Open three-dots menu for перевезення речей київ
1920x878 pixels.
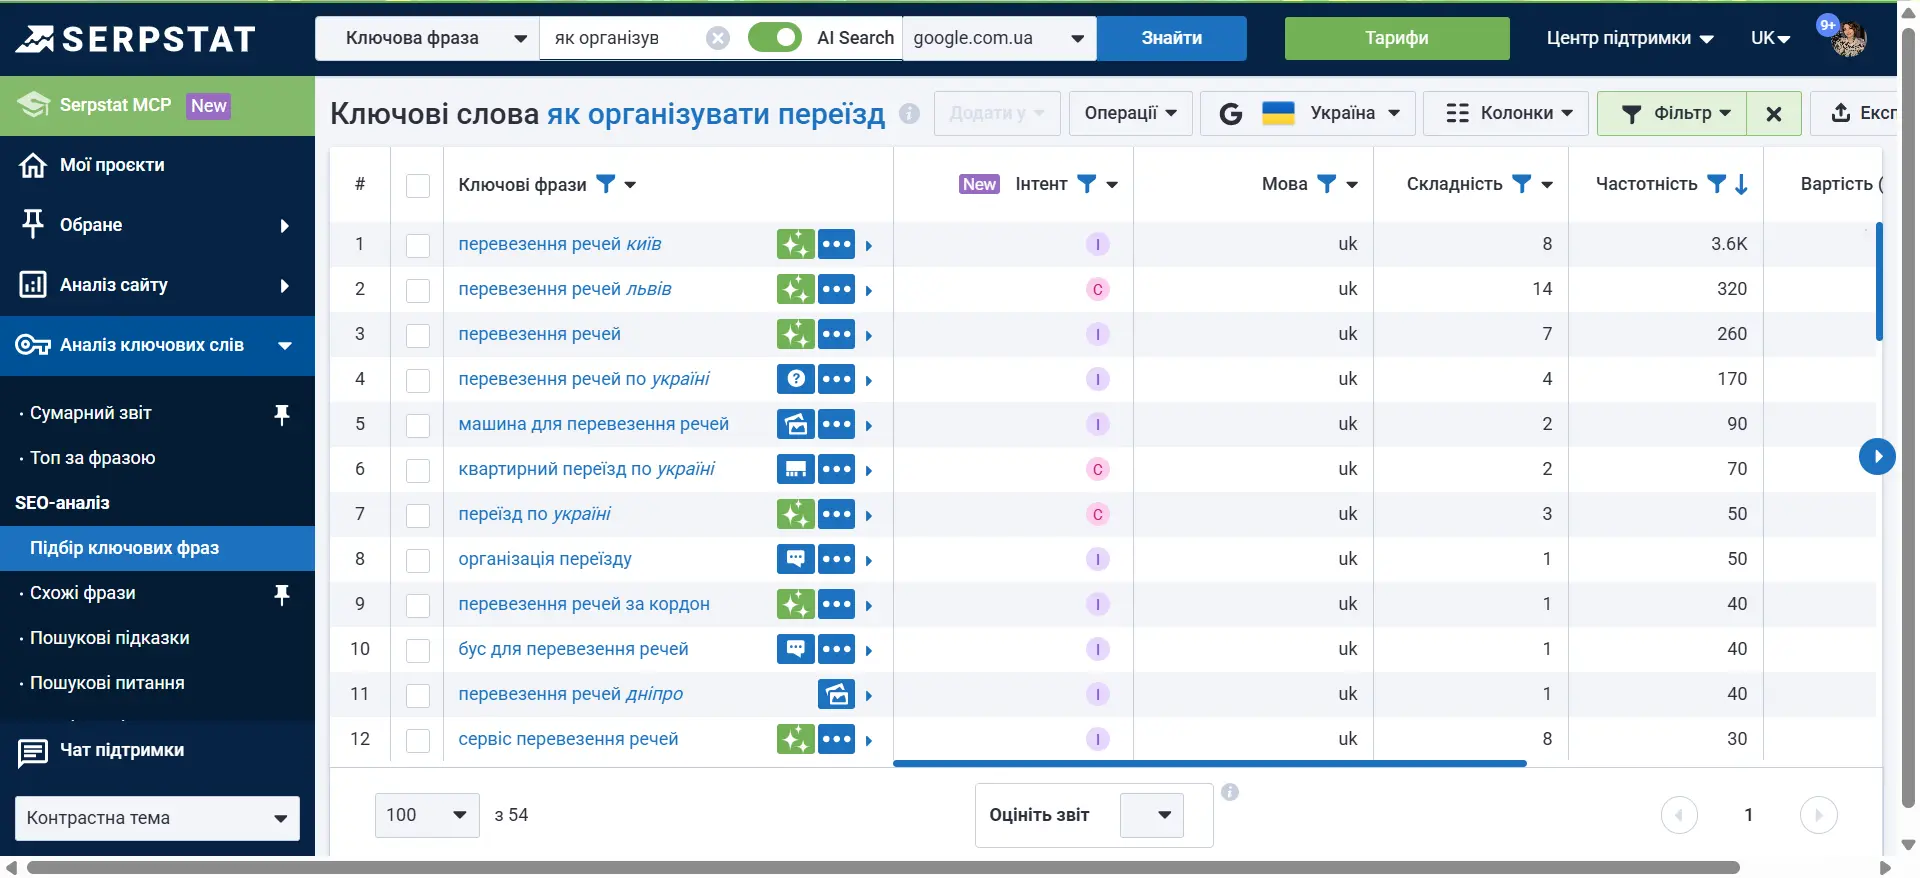[836, 244]
